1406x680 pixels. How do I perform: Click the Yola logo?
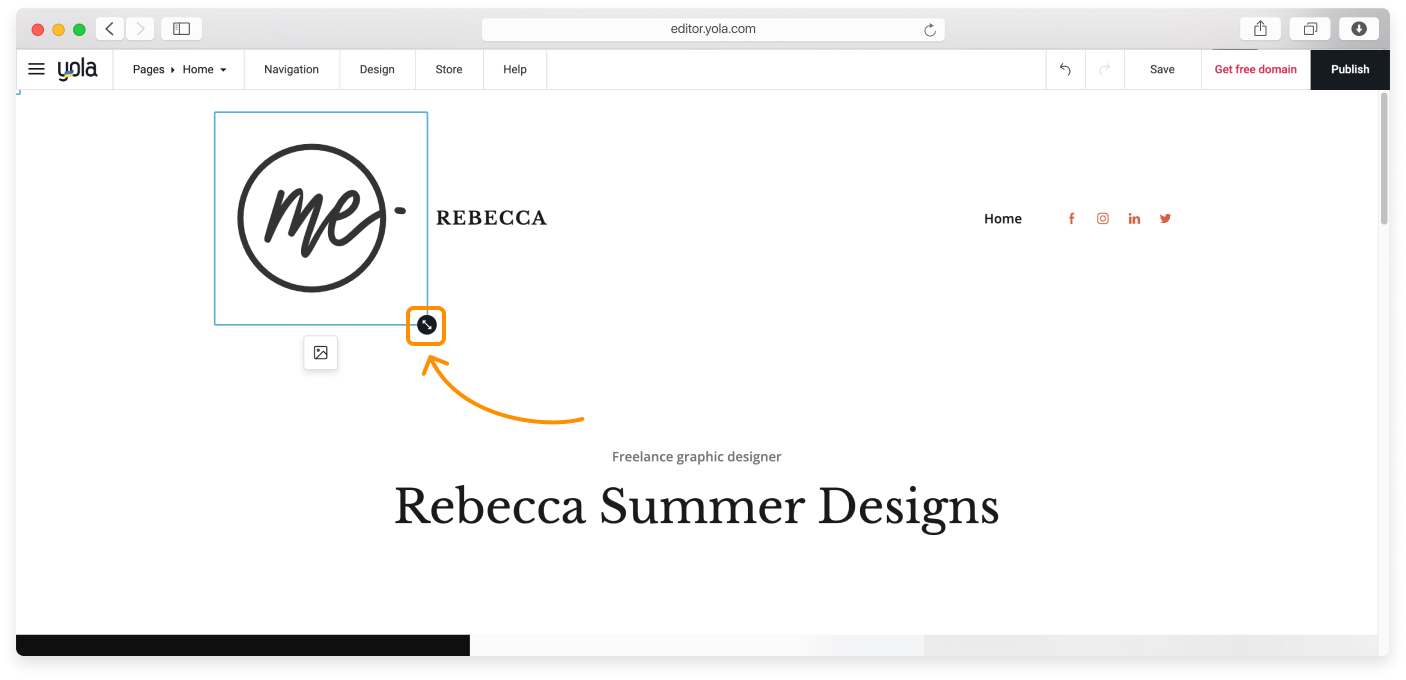[78, 69]
